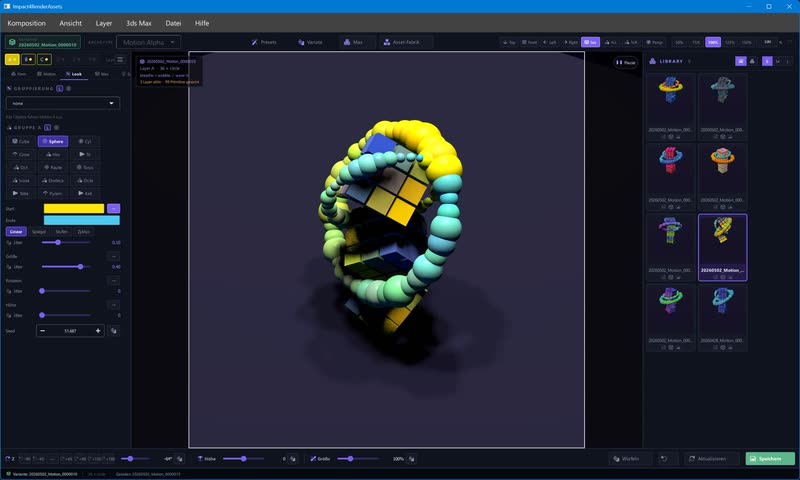Open the Rotation options ellipsis button

click(x=114, y=281)
